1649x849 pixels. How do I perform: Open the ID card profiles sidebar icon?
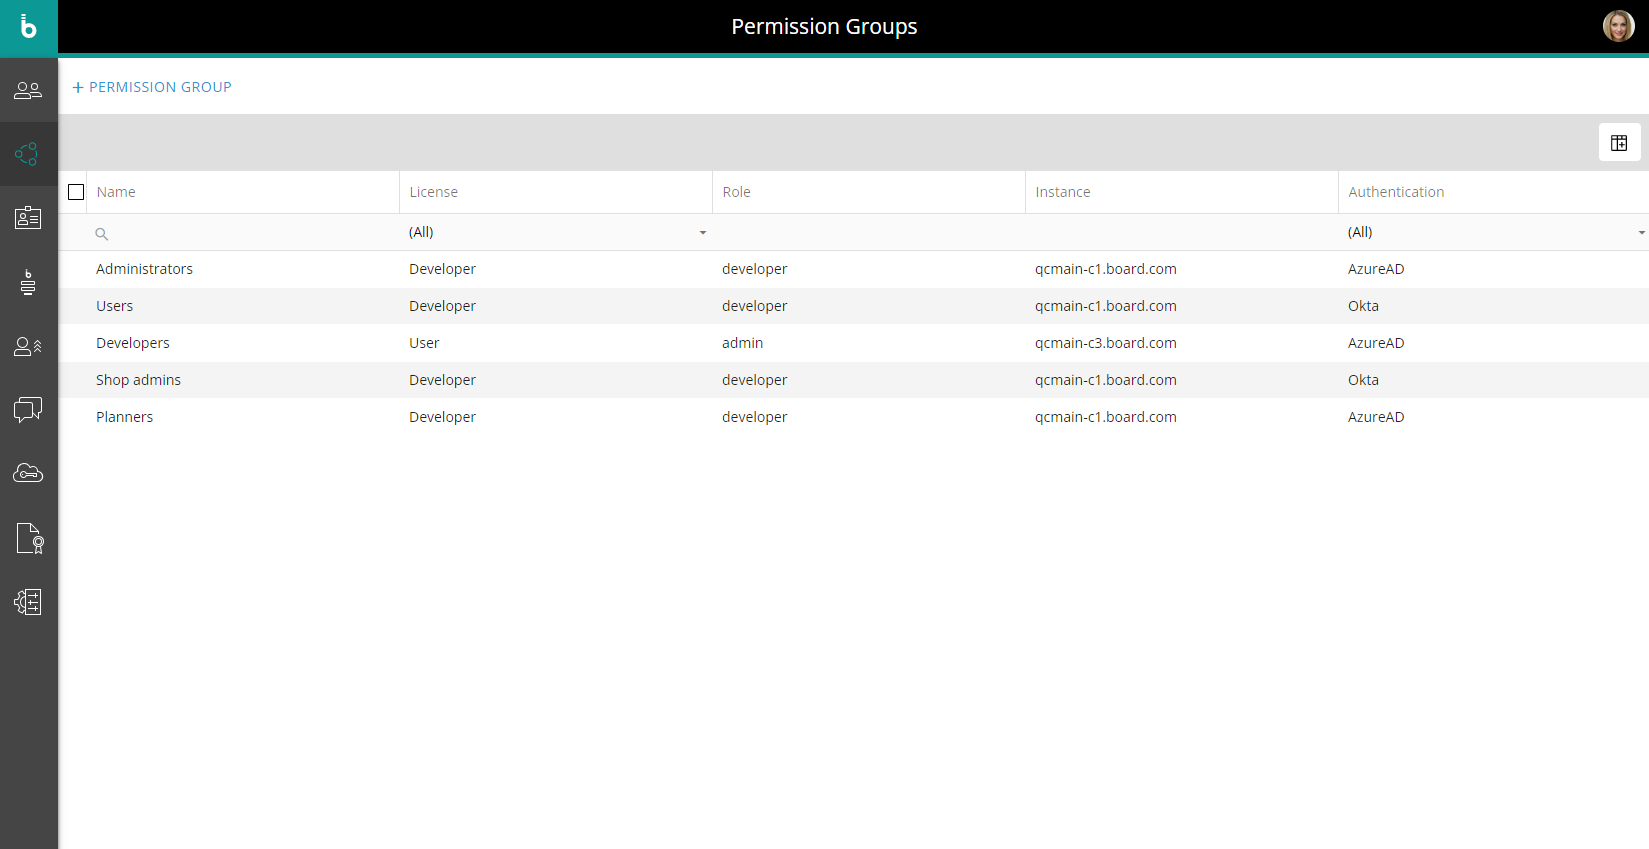28,218
